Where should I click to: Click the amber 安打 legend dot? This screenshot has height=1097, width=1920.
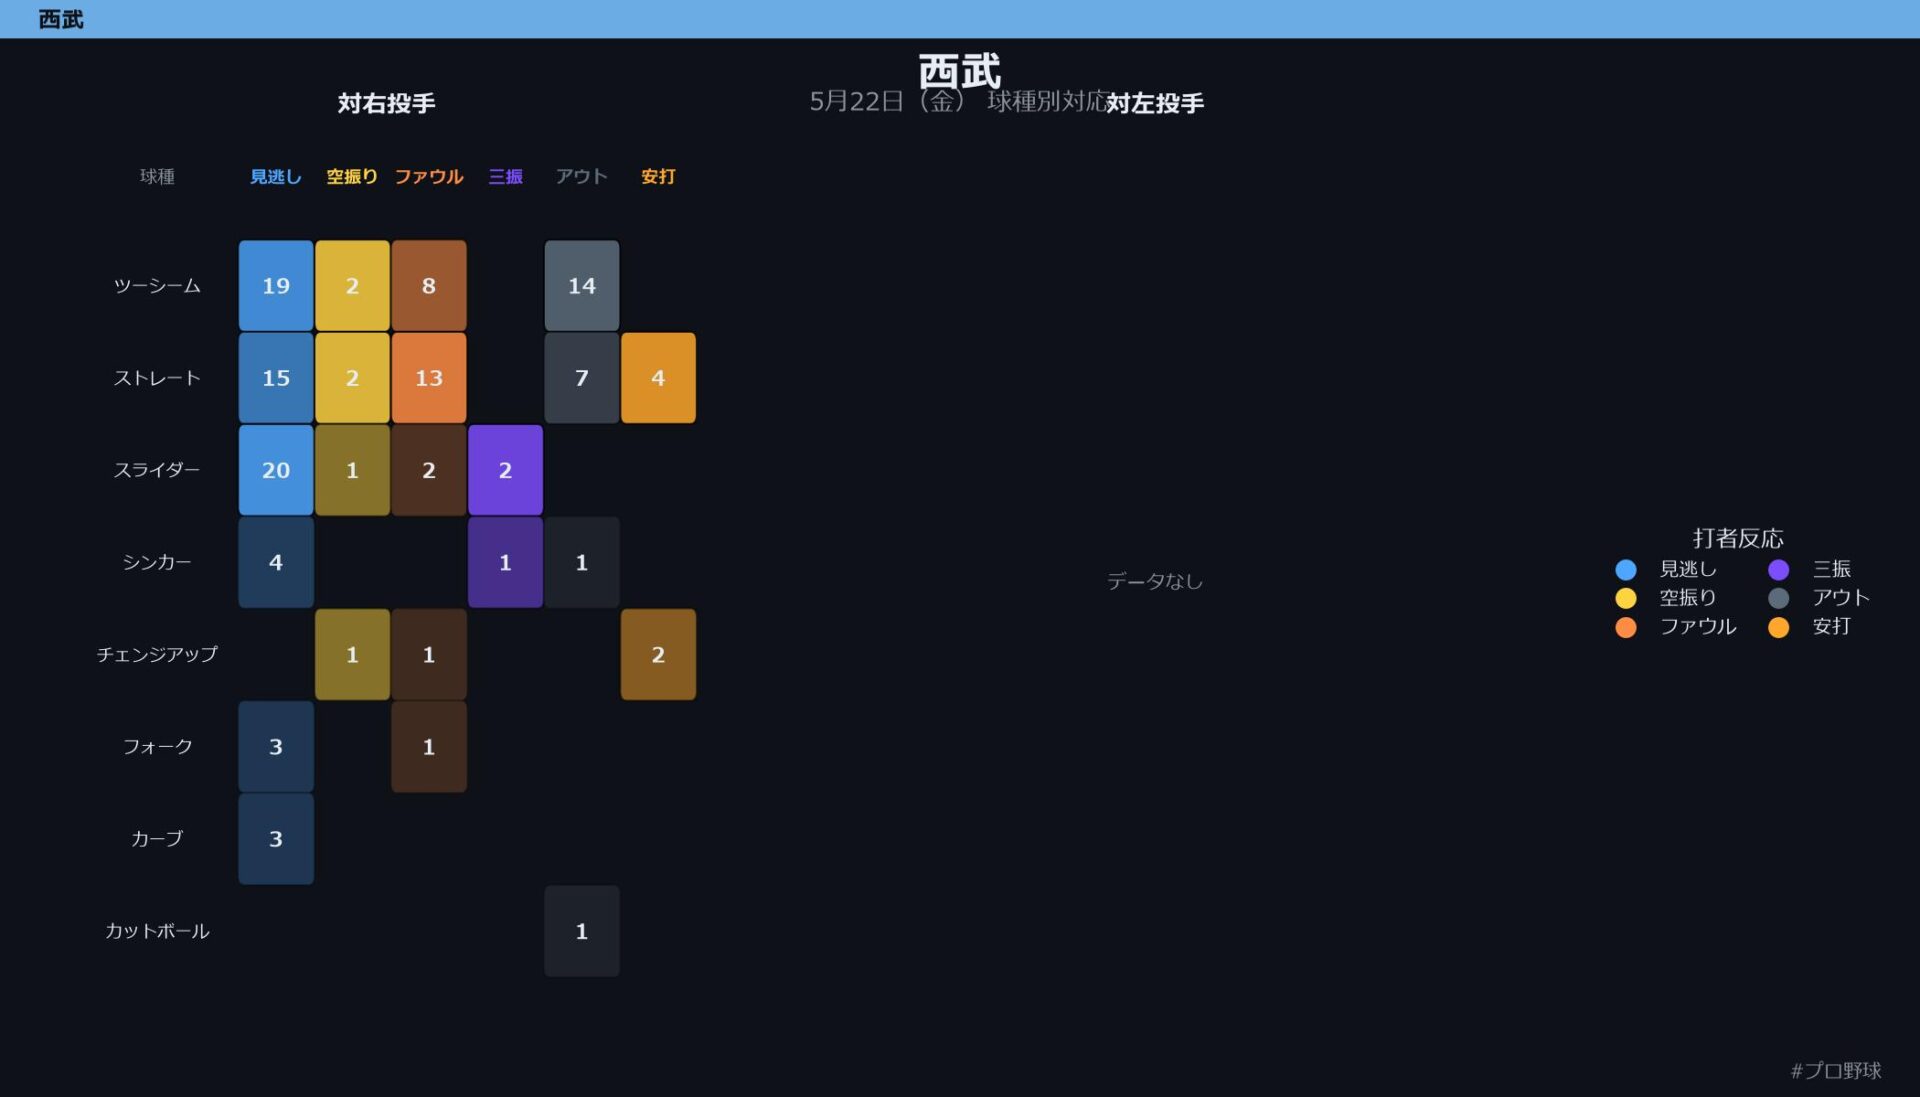point(1779,627)
